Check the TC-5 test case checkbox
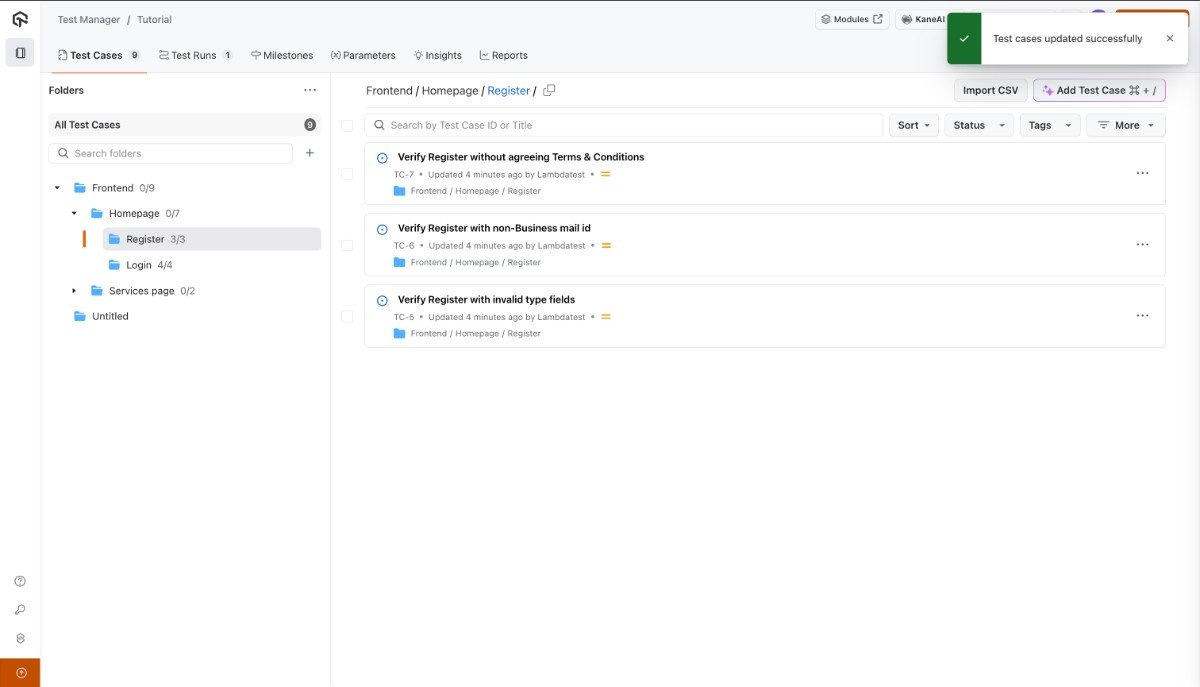Image resolution: width=1200 pixels, height=687 pixels. pos(347,316)
